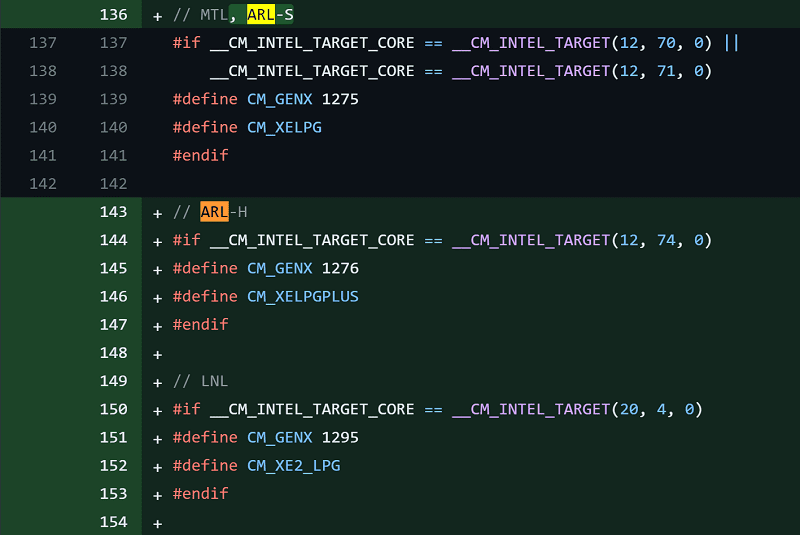
Task: Click the CM_XELPG define on line 140
Action: [284, 127]
